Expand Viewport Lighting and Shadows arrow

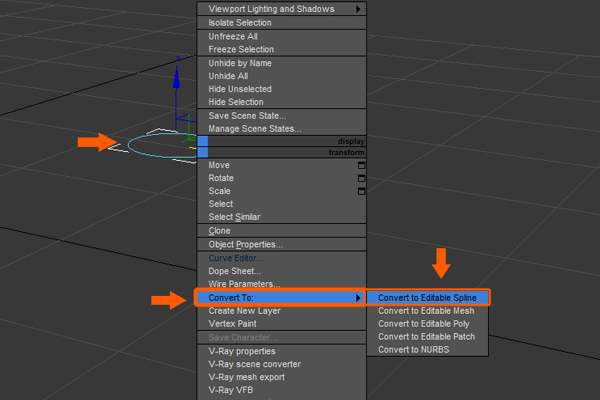(x=358, y=9)
